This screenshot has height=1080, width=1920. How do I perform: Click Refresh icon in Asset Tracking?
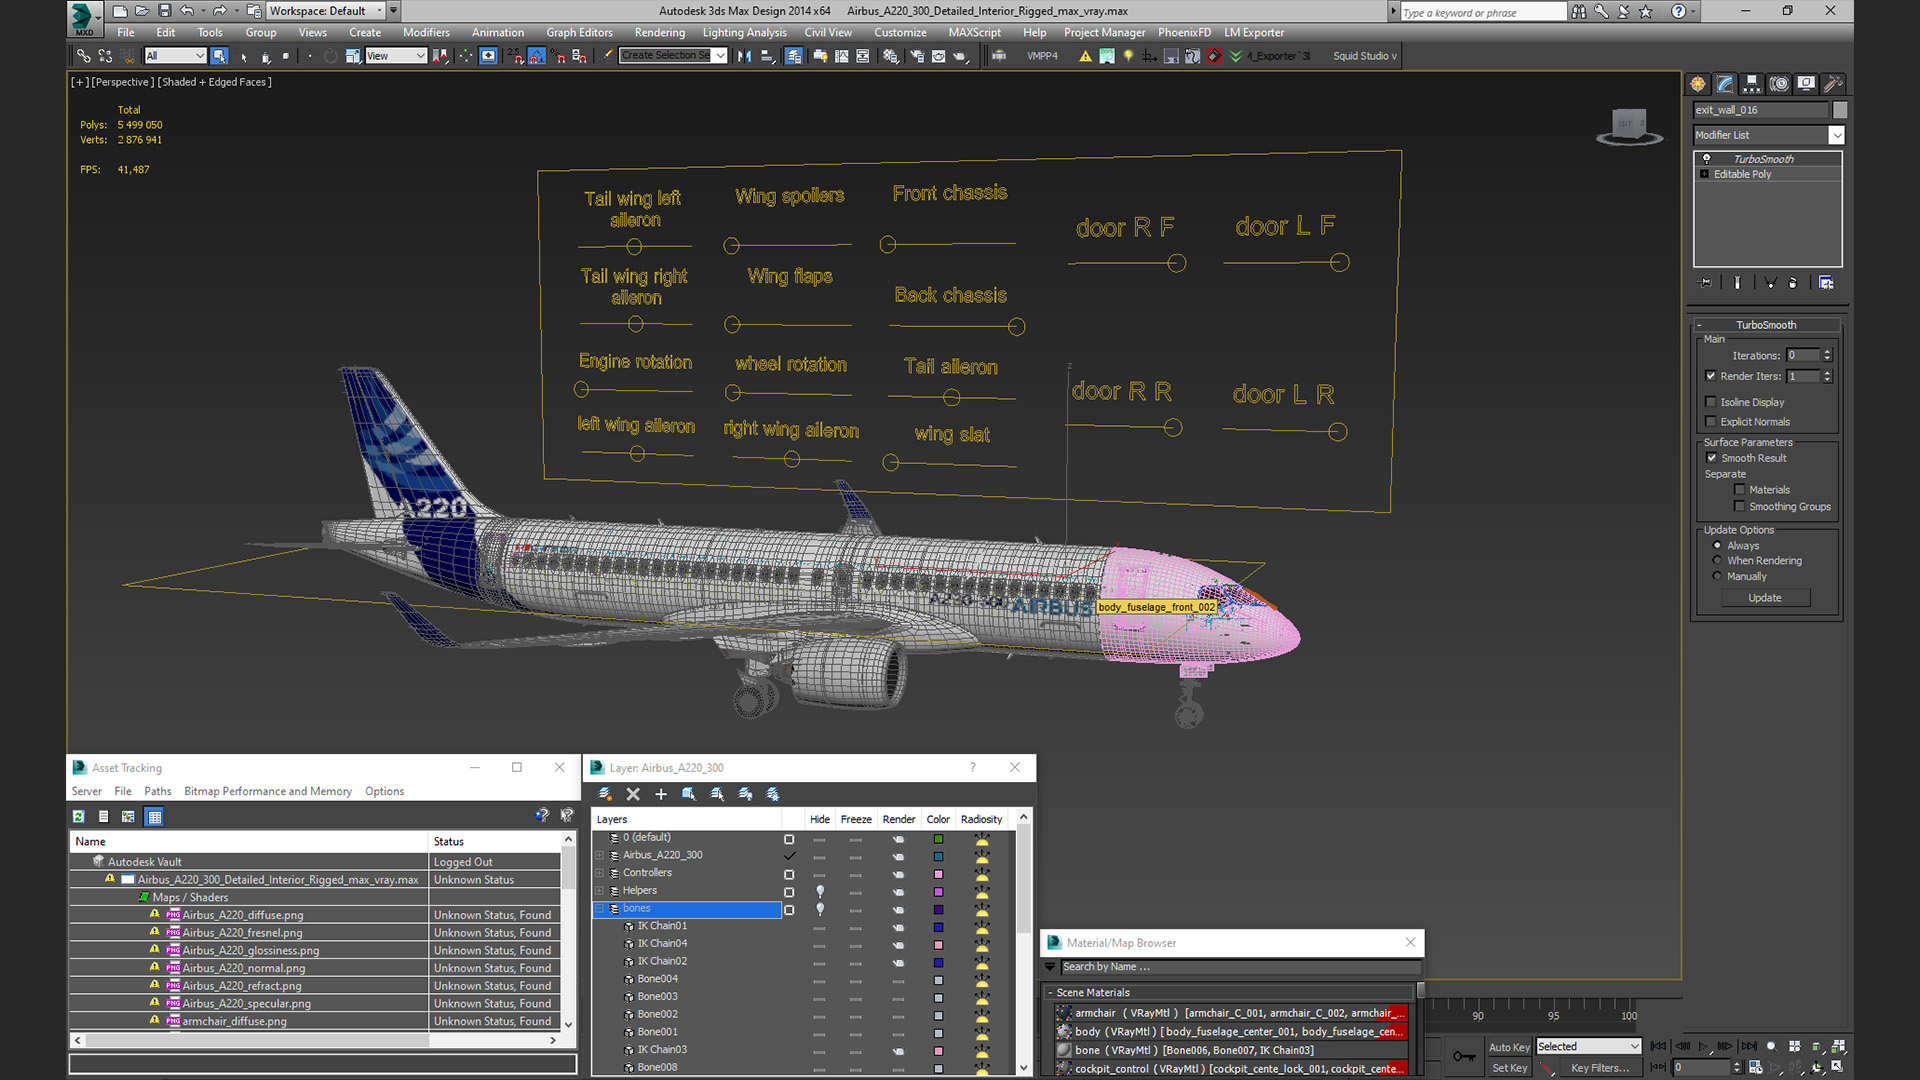pyautogui.click(x=79, y=817)
